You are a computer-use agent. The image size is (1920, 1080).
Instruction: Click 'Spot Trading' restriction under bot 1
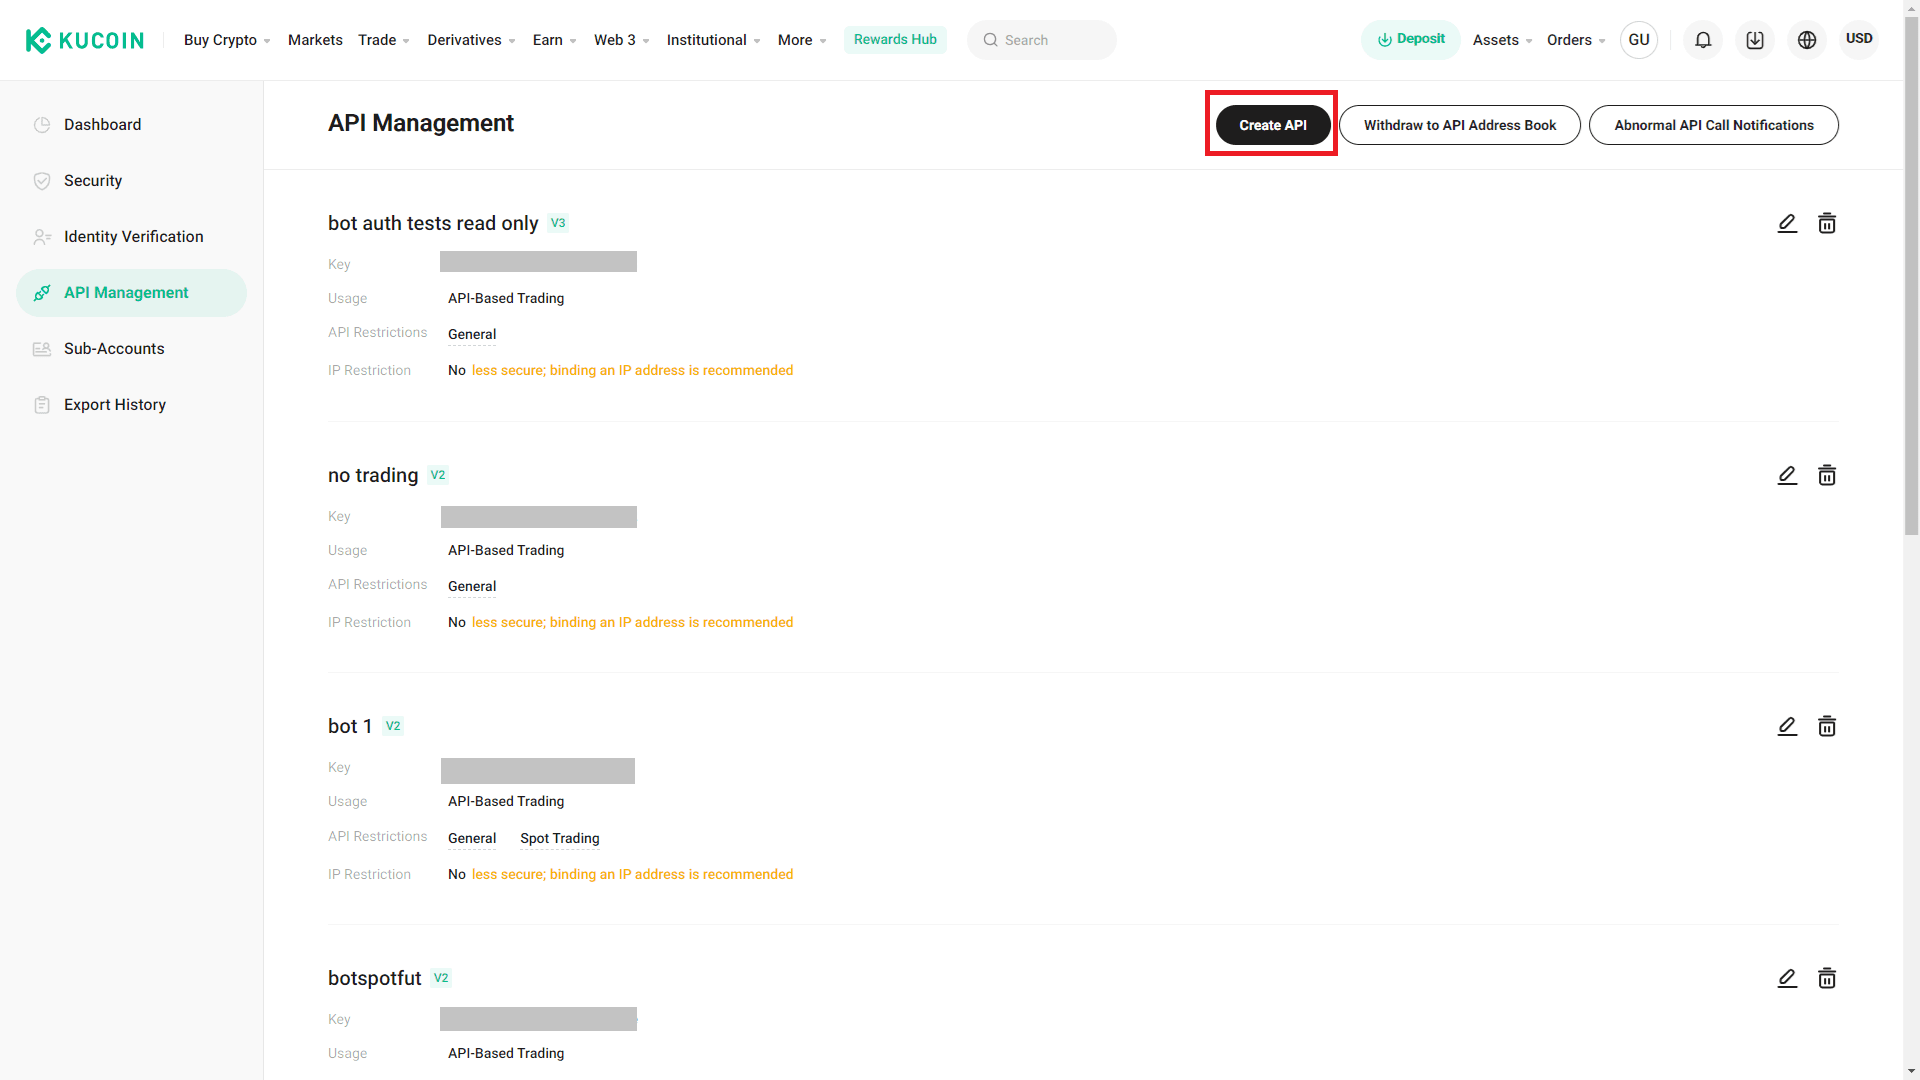(x=559, y=838)
